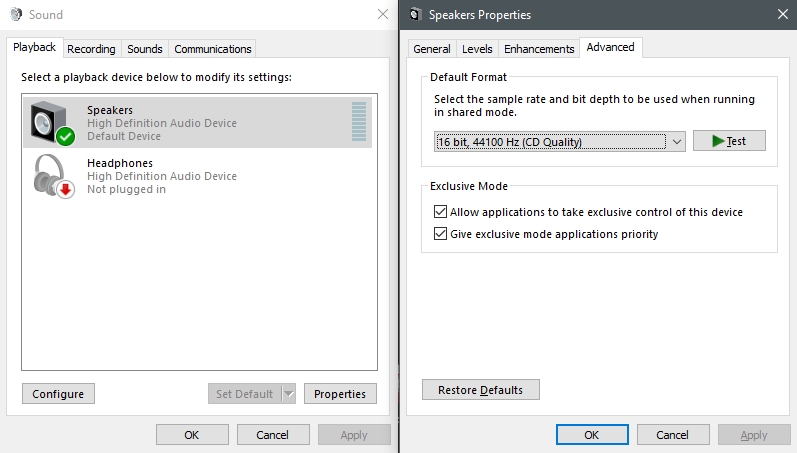Click the Configure button

click(x=58, y=394)
